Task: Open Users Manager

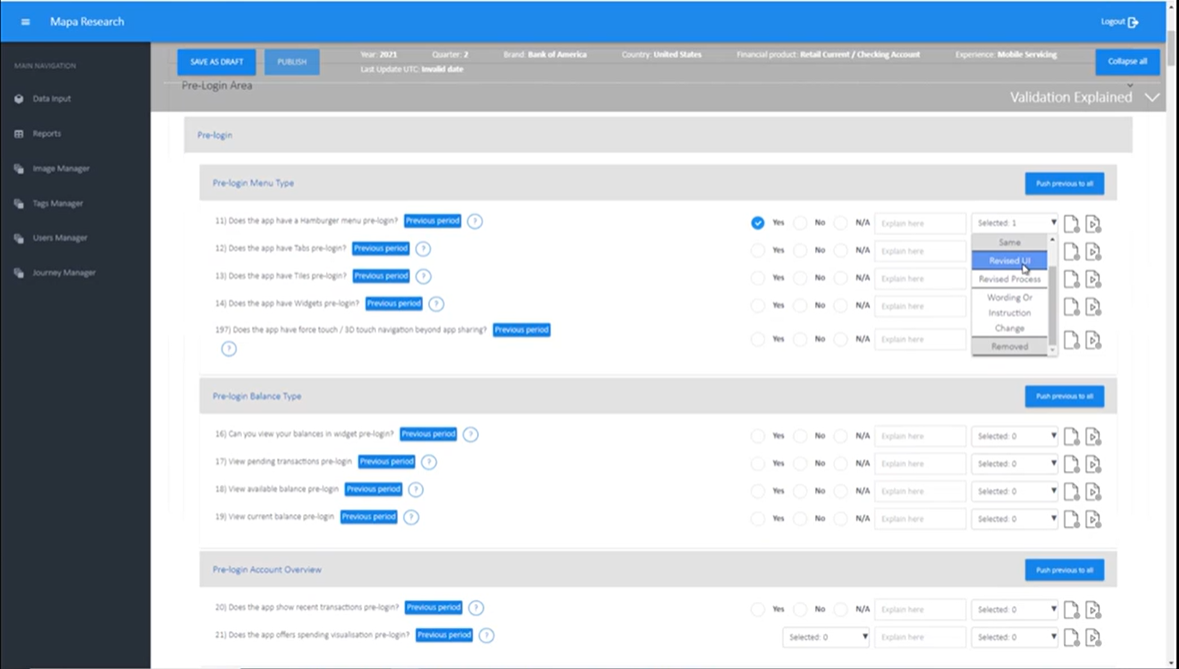Action: (x=59, y=238)
